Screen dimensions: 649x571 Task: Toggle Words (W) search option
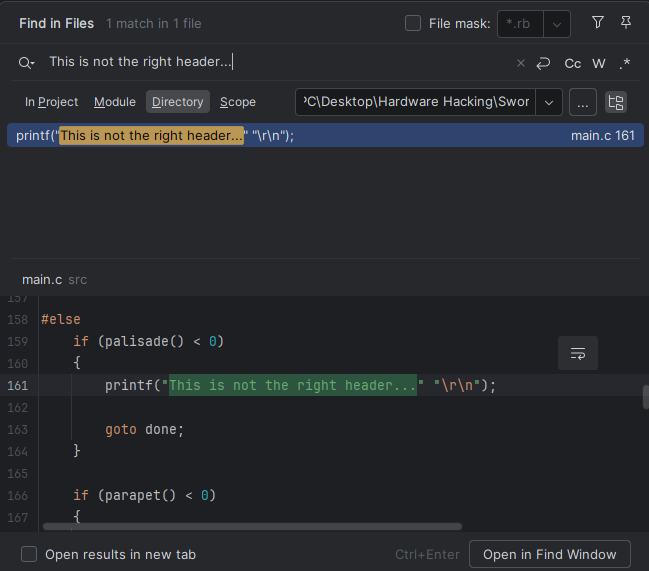click(599, 63)
